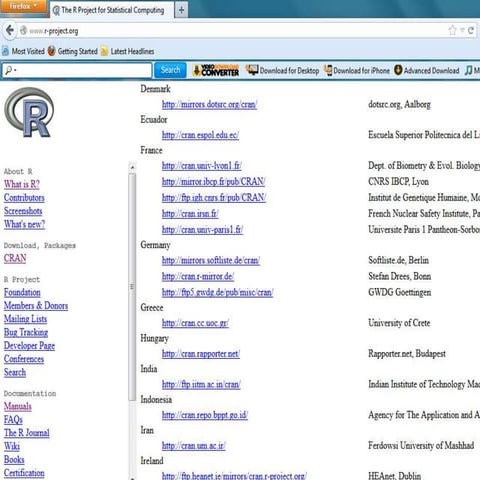Open the Contributors link

tap(24, 197)
